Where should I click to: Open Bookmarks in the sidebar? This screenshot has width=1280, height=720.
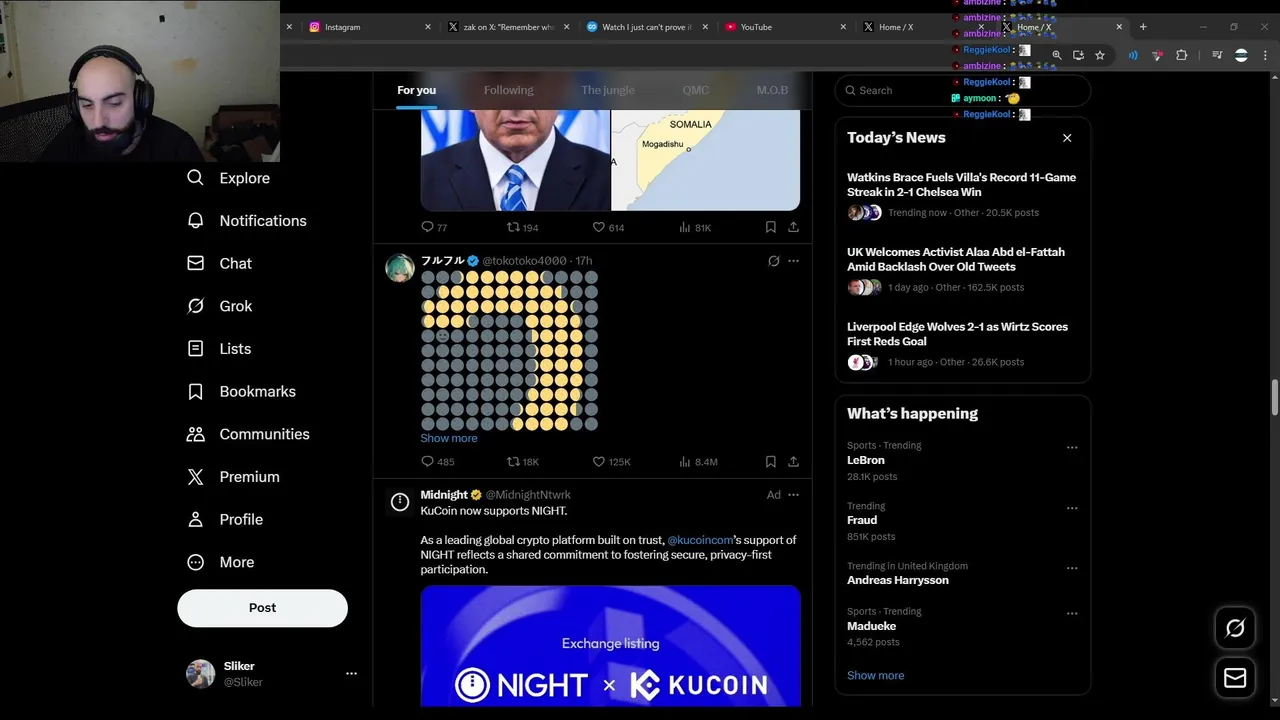click(x=241, y=391)
